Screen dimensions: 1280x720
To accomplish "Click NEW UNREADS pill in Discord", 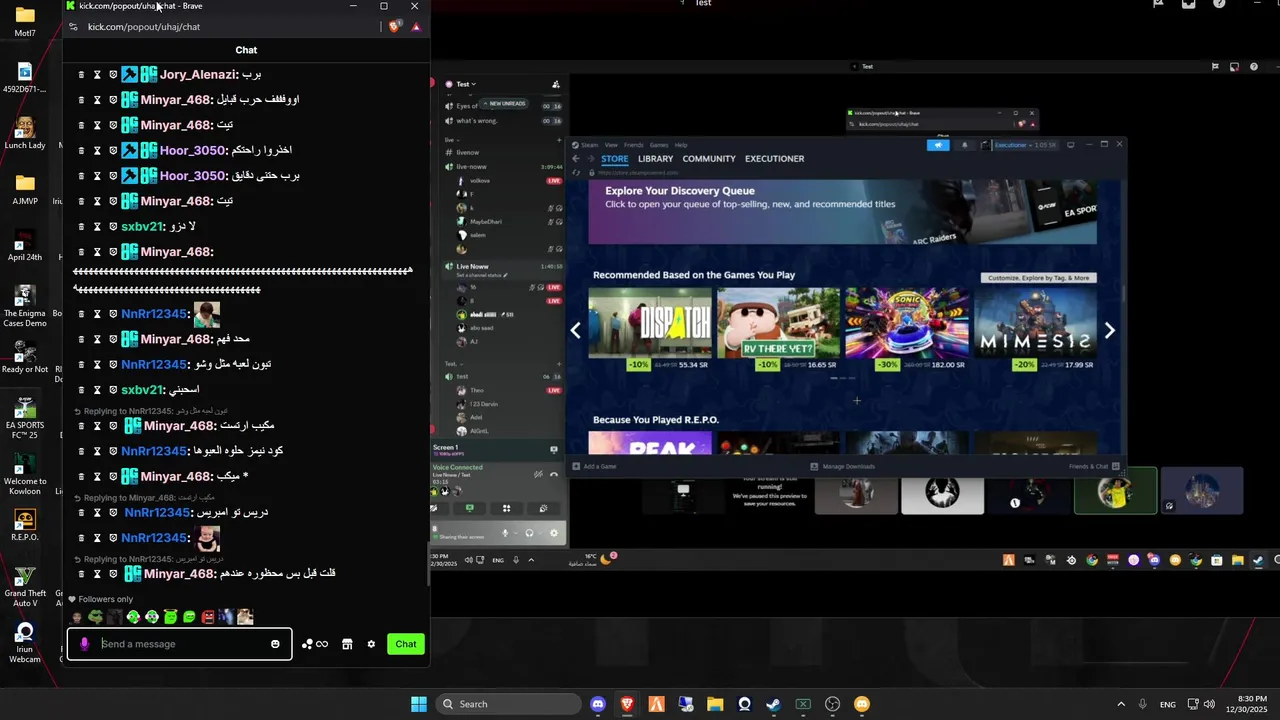I will (x=503, y=104).
